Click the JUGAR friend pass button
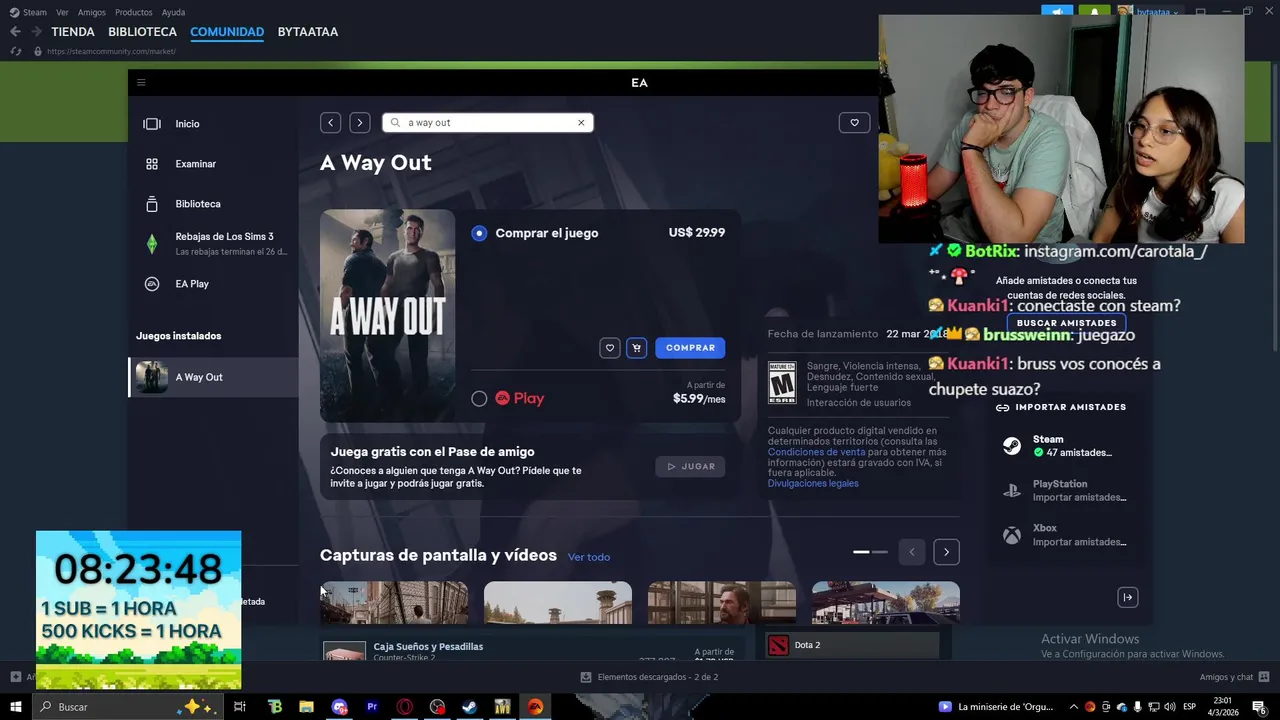 point(690,467)
